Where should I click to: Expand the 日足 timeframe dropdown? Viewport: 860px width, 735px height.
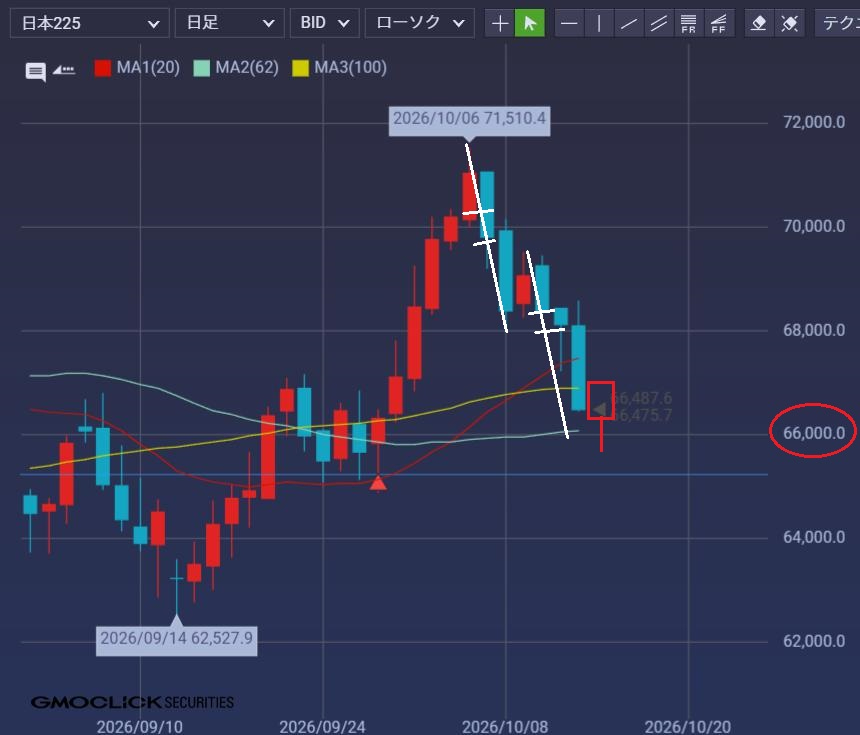pos(229,23)
